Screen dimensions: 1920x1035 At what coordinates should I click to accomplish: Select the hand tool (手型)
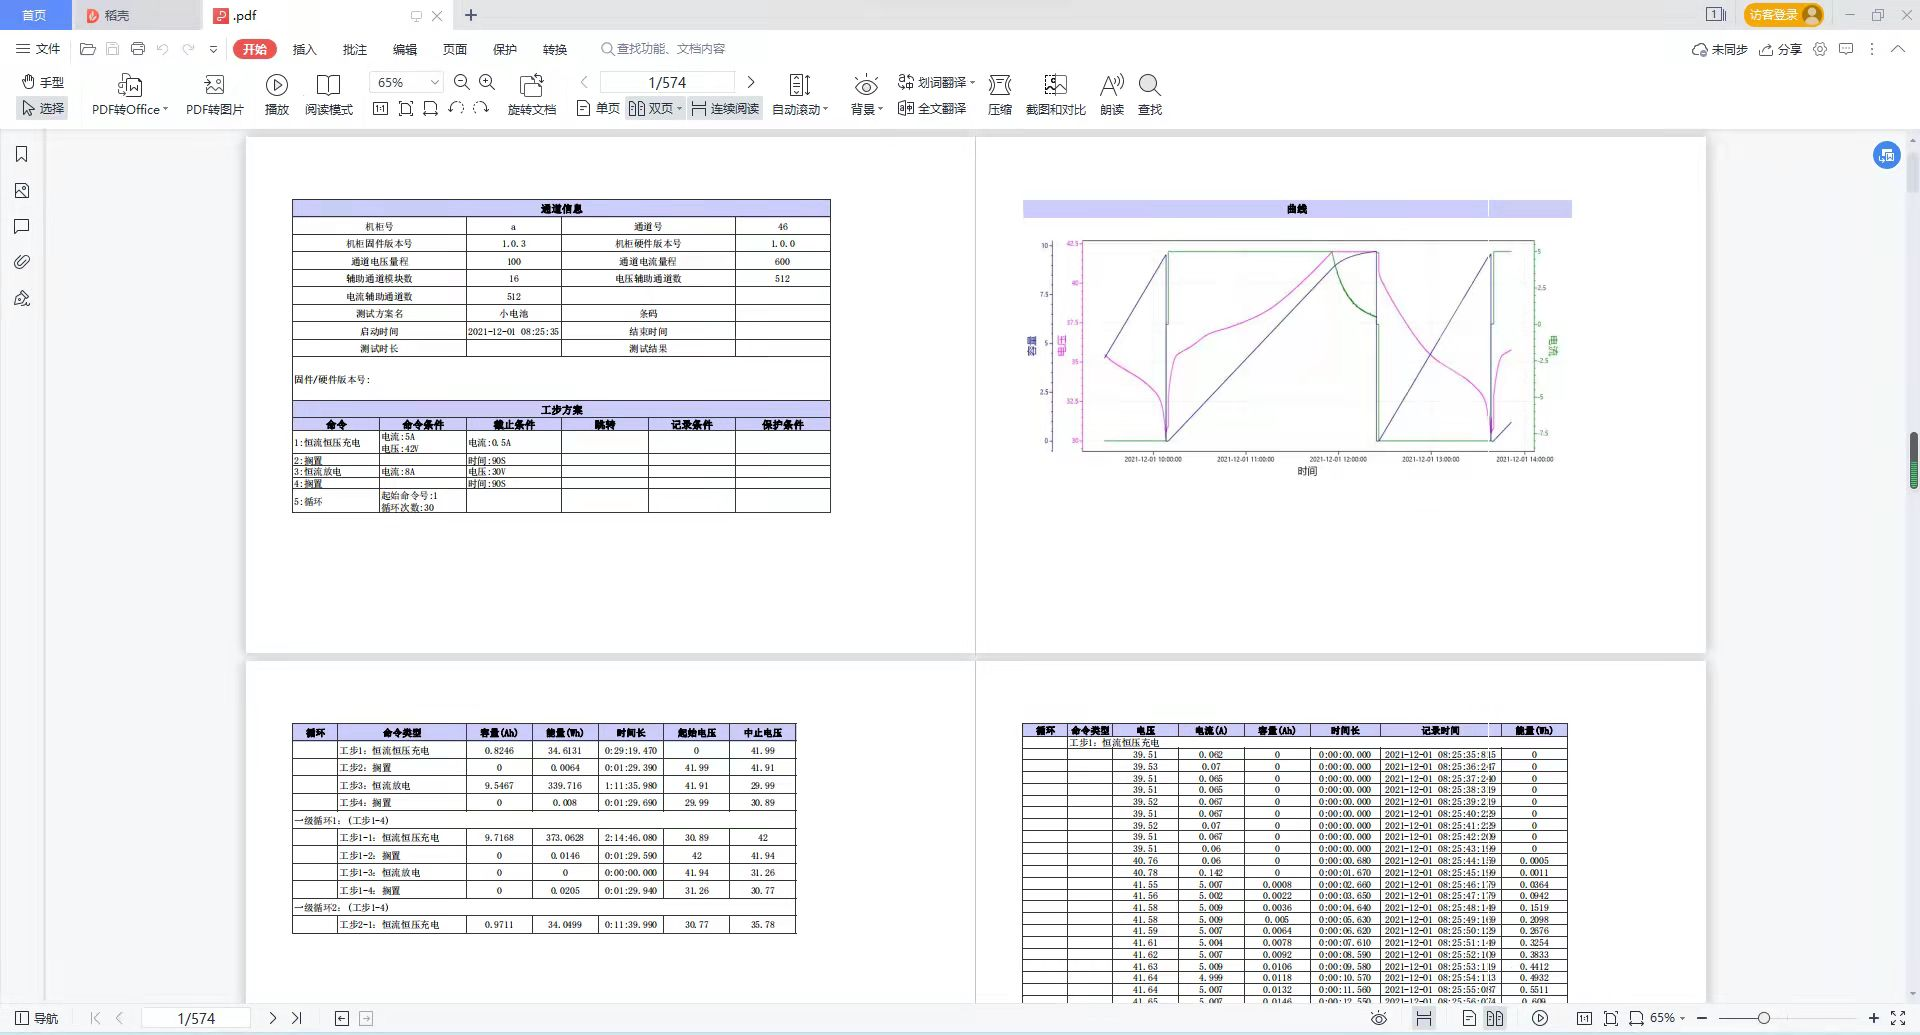coord(43,82)
